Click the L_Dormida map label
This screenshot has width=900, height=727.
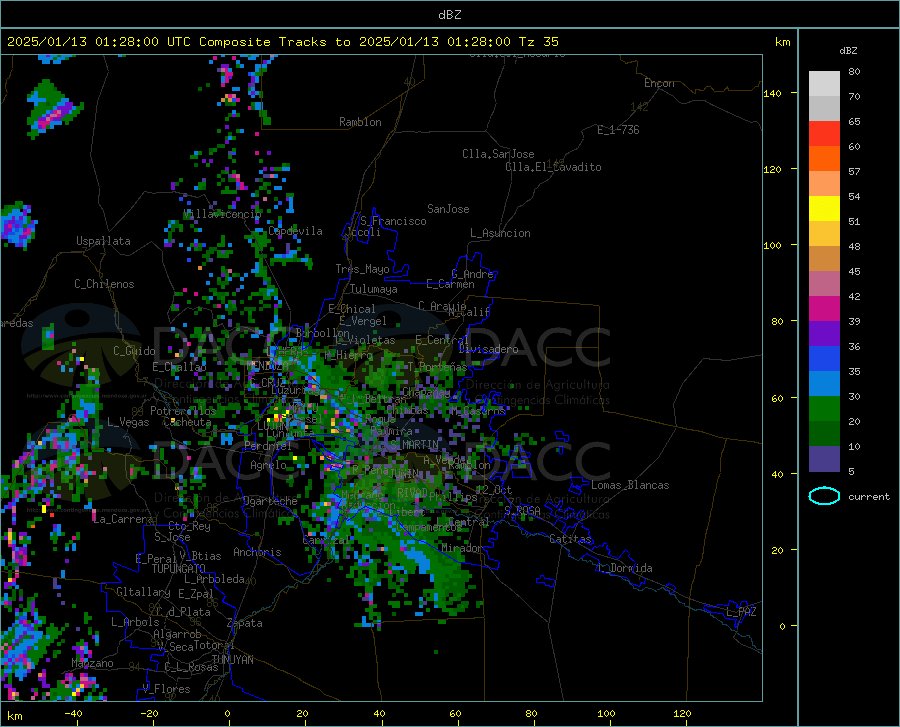[x=625, y=568]
